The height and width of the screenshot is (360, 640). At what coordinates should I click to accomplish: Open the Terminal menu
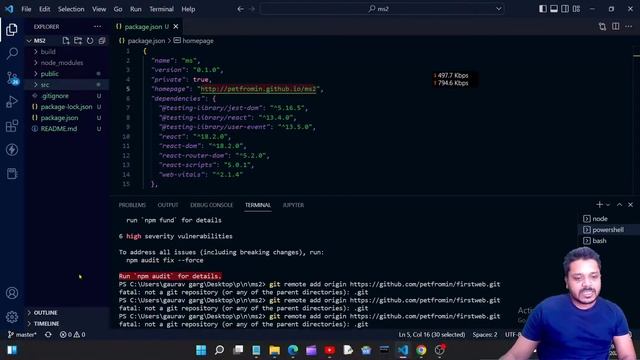(161, 9)
